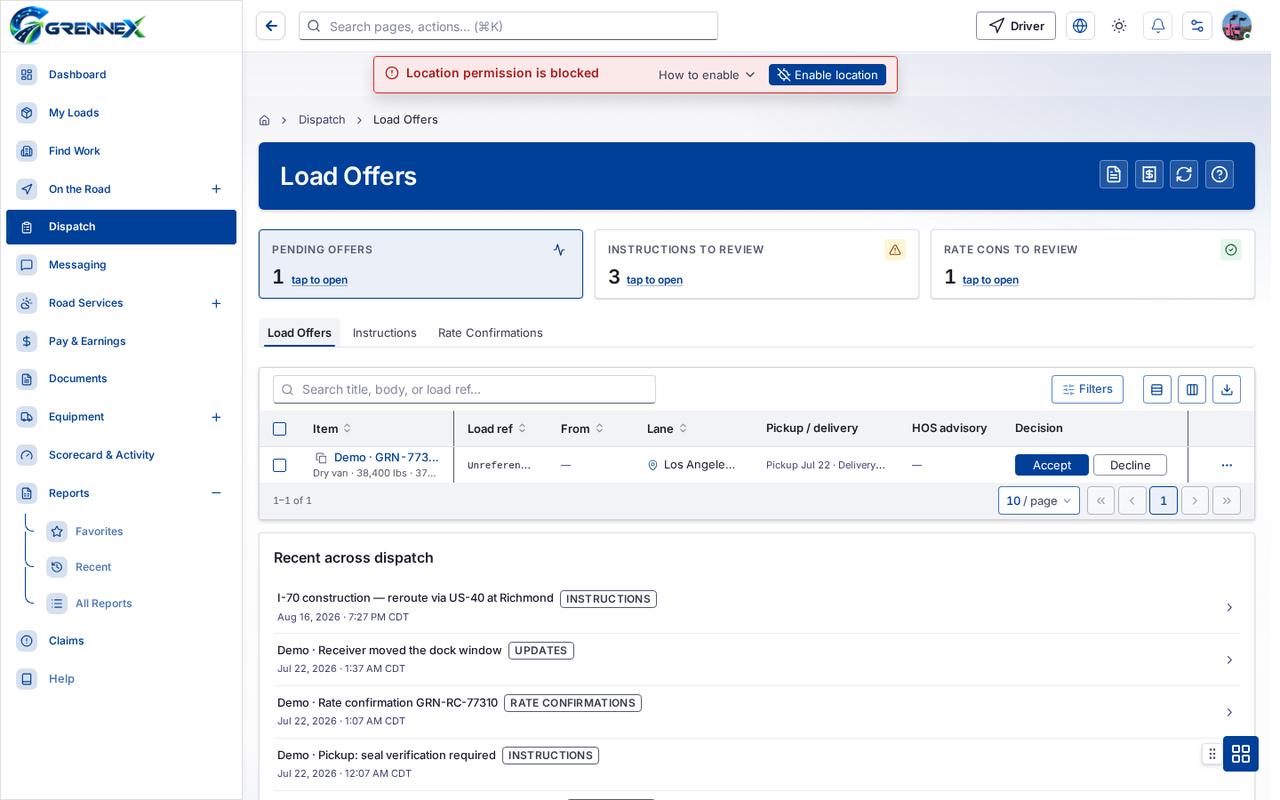Image resolution: width=1280 pixels, height=800 pixels.
Task: Expand the On the Road menu
Action: (x=216, y=189)
